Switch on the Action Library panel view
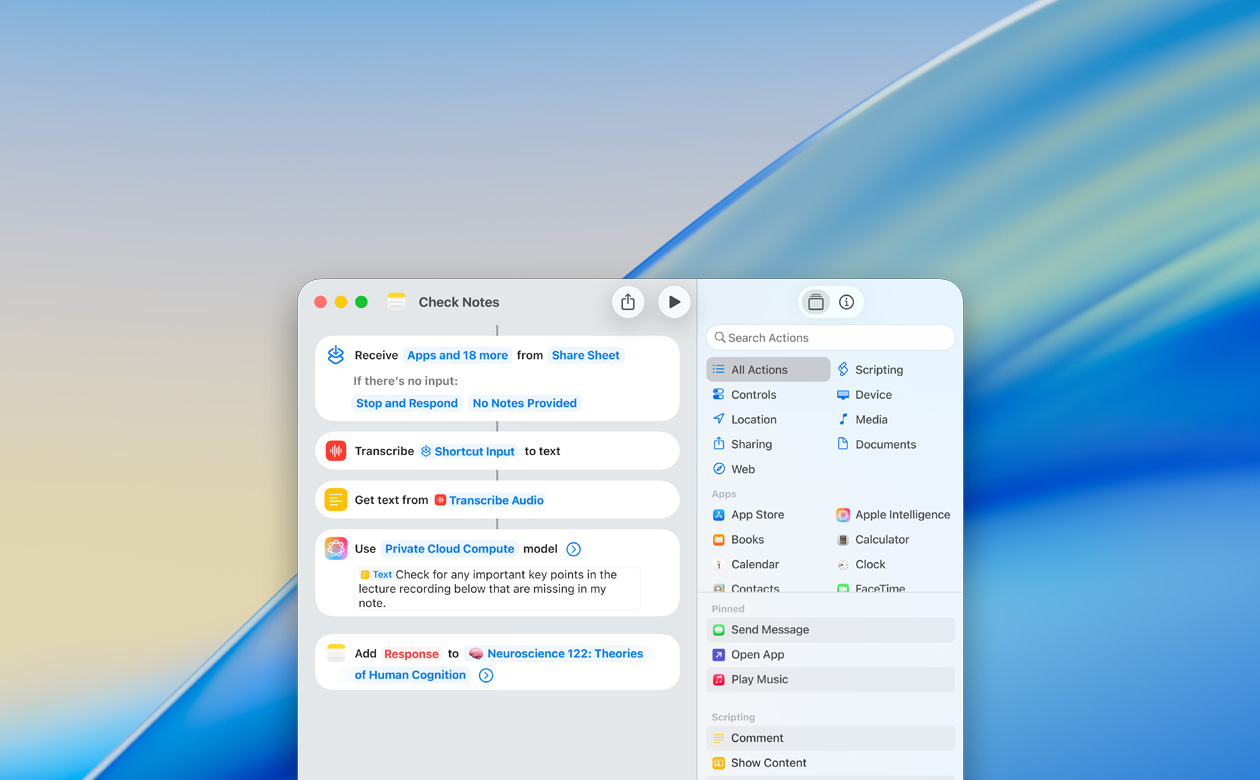 coord(815,301)
